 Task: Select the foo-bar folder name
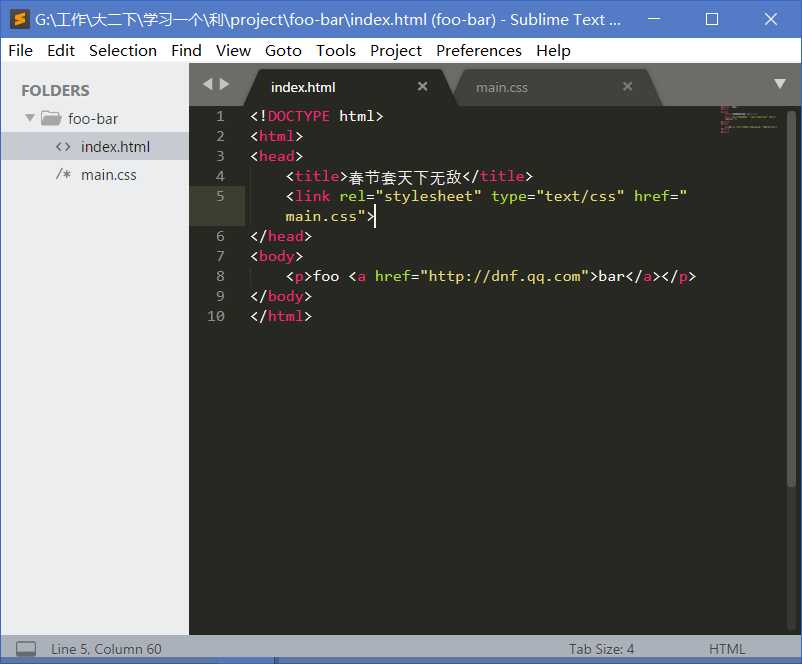tap(93, 119)
